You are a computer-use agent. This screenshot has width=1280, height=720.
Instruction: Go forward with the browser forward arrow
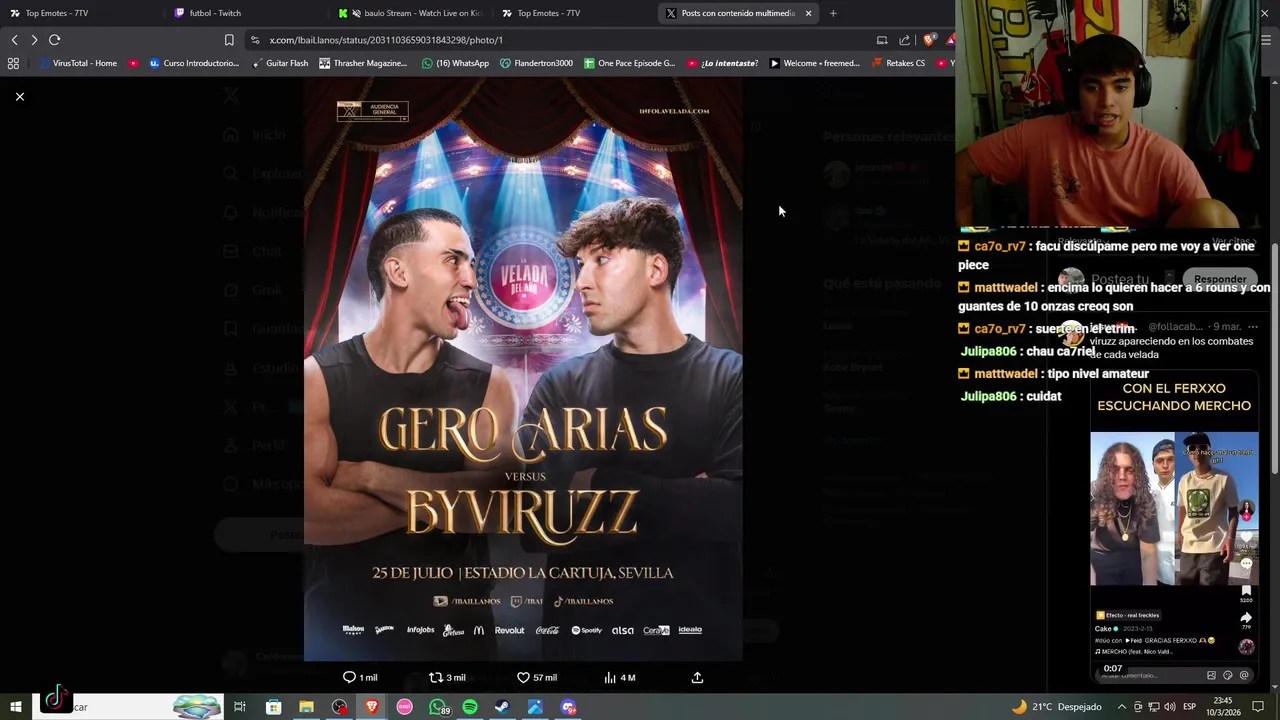34,40
